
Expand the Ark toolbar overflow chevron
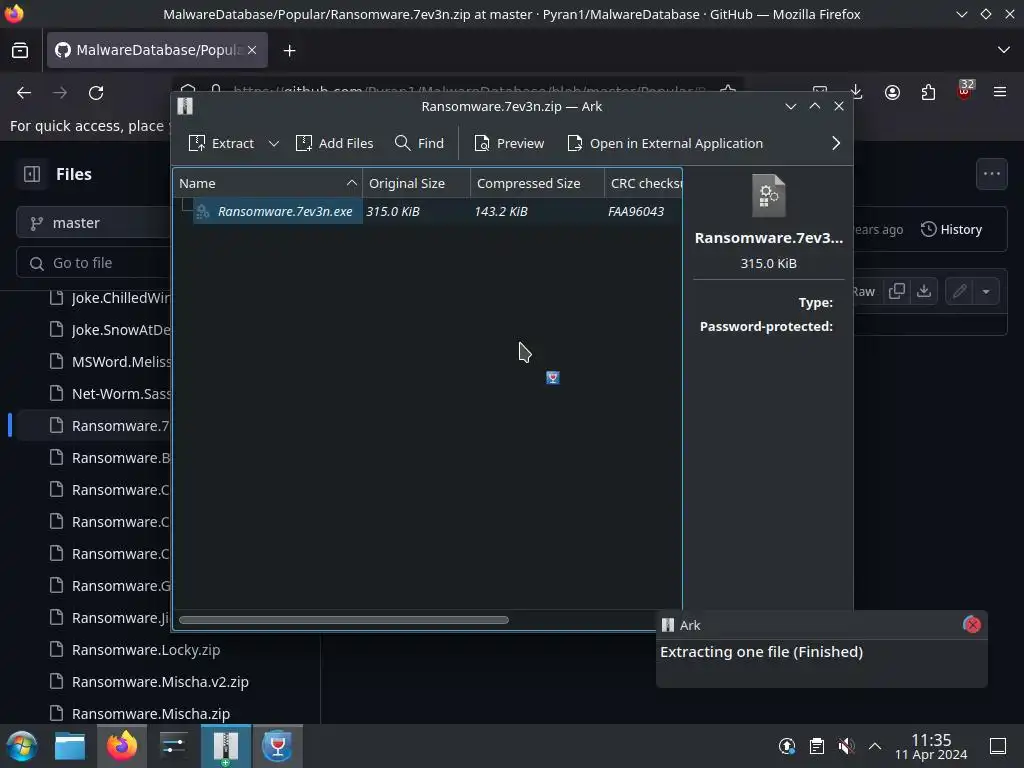(x=836, y=143)
